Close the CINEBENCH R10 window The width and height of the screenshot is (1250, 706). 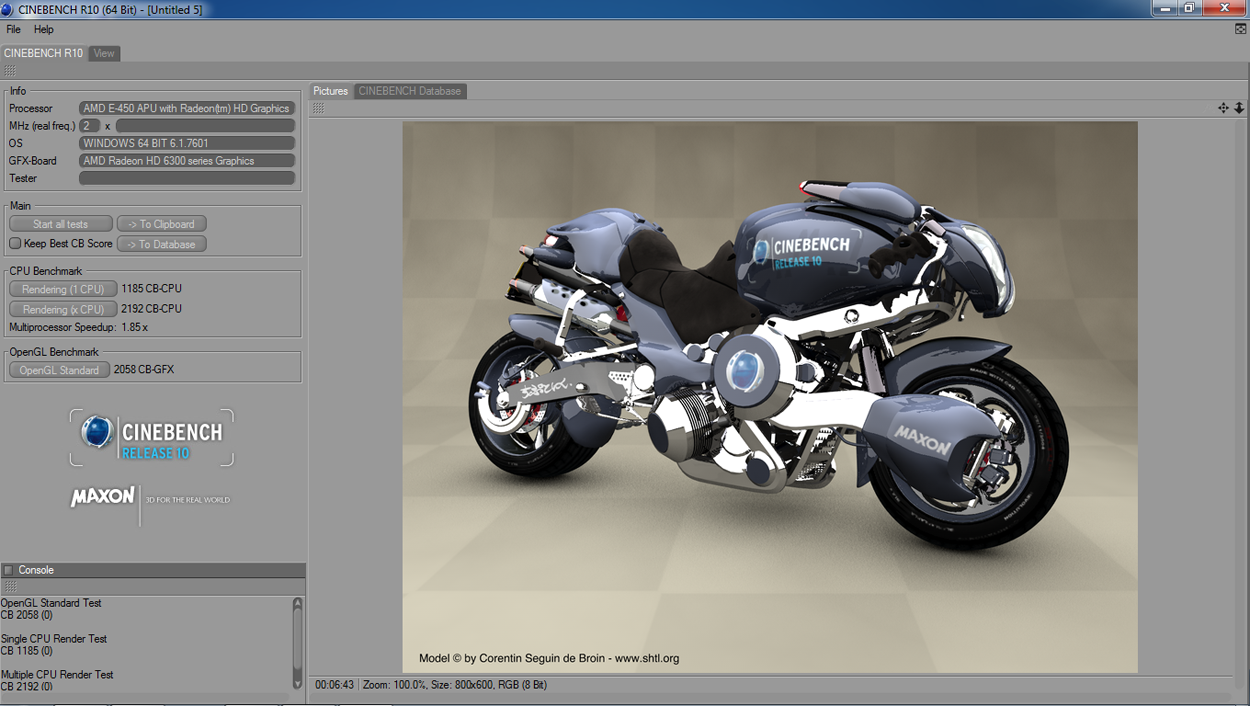[x=1225, y=8]
